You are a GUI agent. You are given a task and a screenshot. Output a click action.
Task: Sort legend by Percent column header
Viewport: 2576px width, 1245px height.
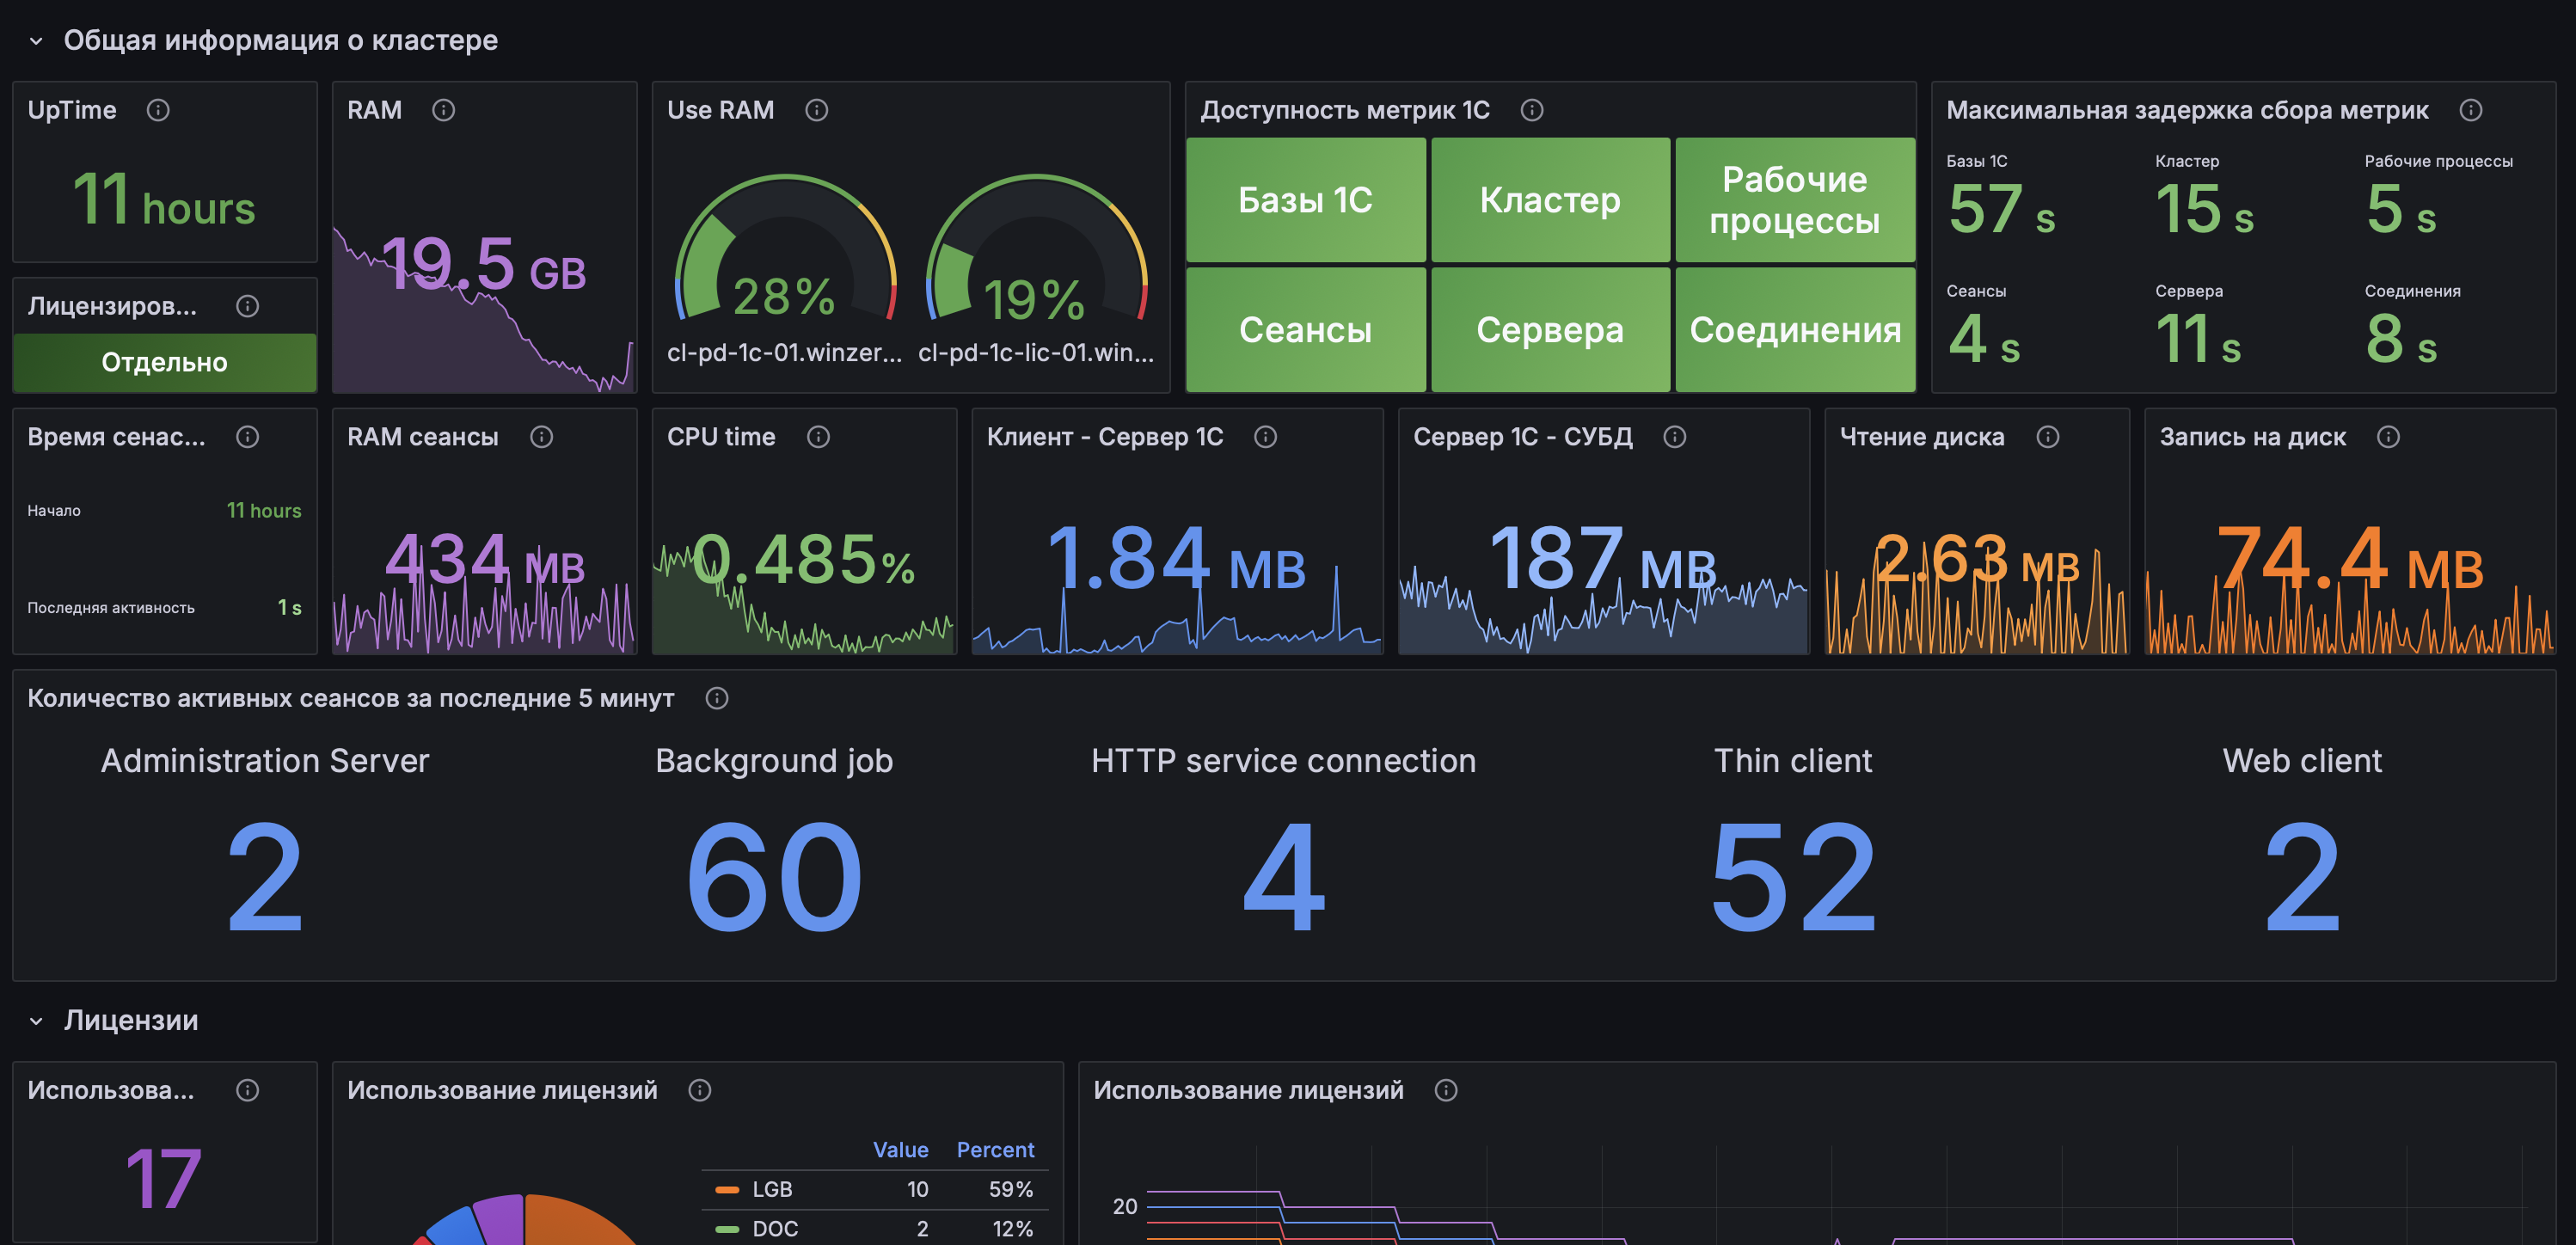coord(994,1150)
